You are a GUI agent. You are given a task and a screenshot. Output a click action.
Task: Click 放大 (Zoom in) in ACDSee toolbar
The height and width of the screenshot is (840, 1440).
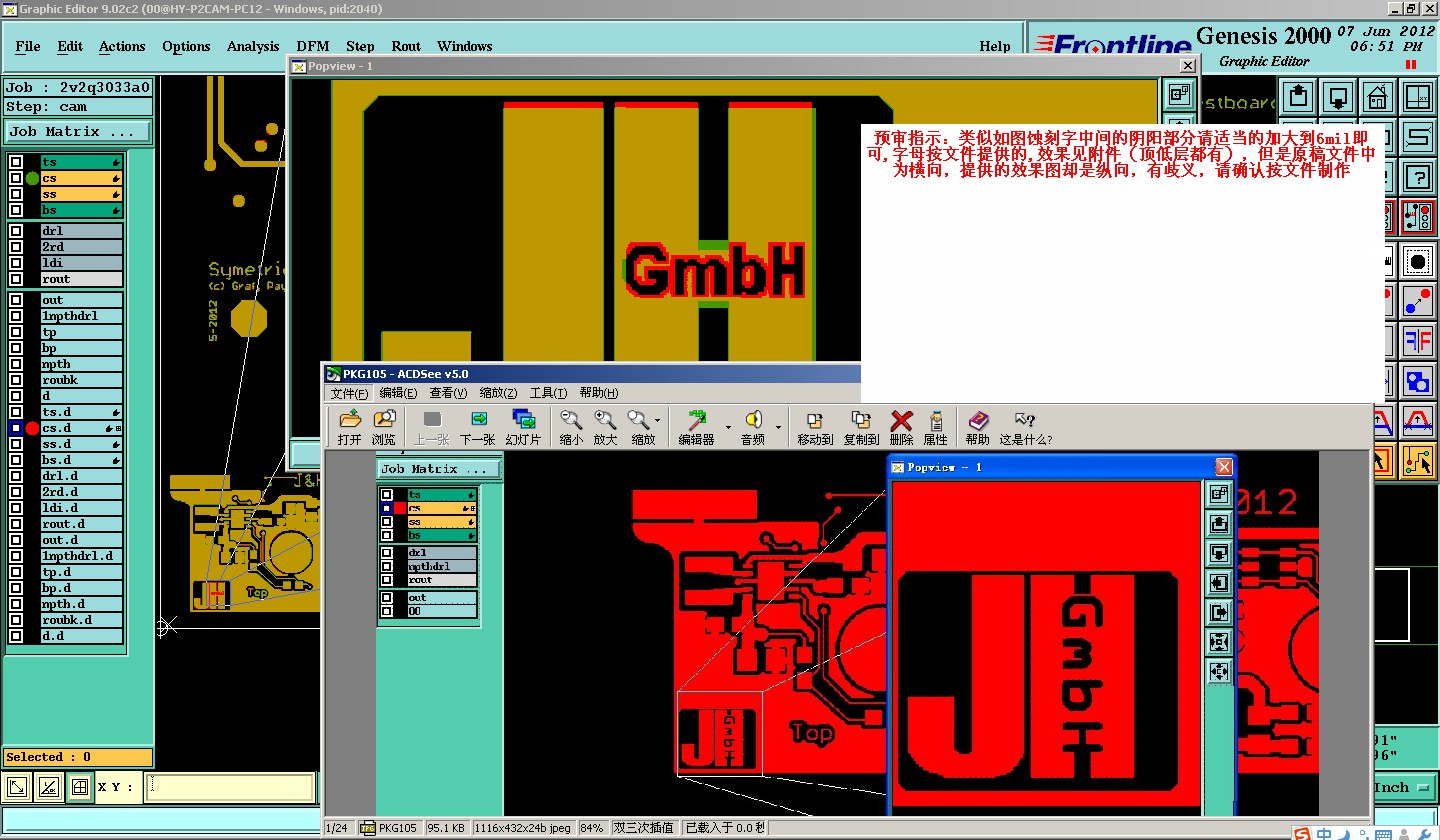pos(605,427)
